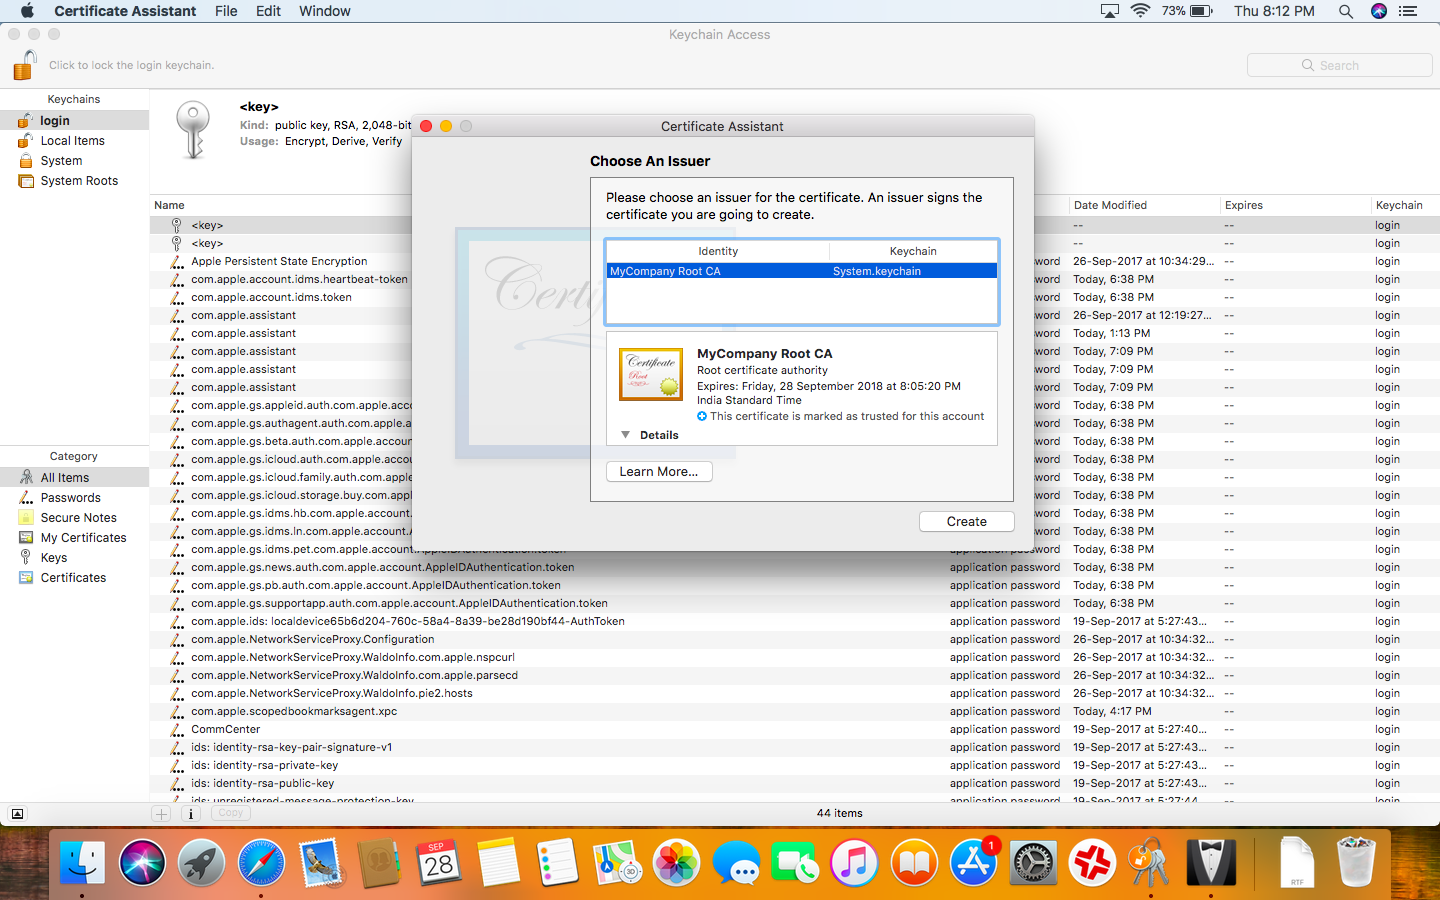Click the AirPlay display icon in menu bar

1109,11
